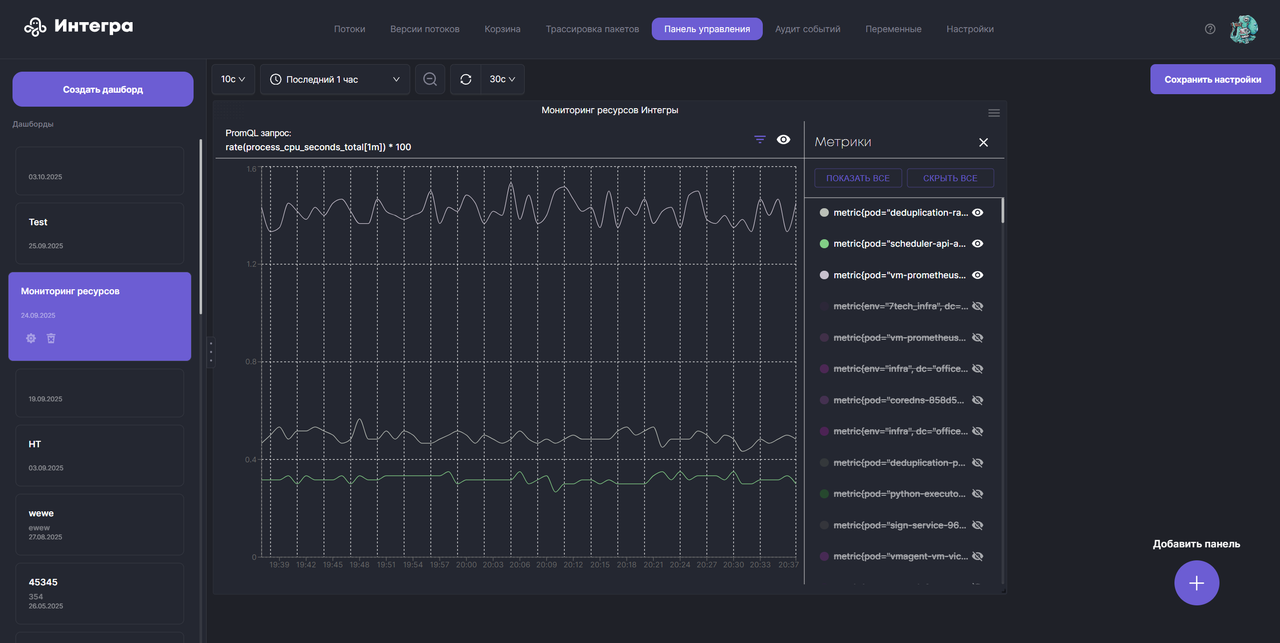1280x643 pixels.
Task: Click the user avatar in top right
Action: (1244, 29)
